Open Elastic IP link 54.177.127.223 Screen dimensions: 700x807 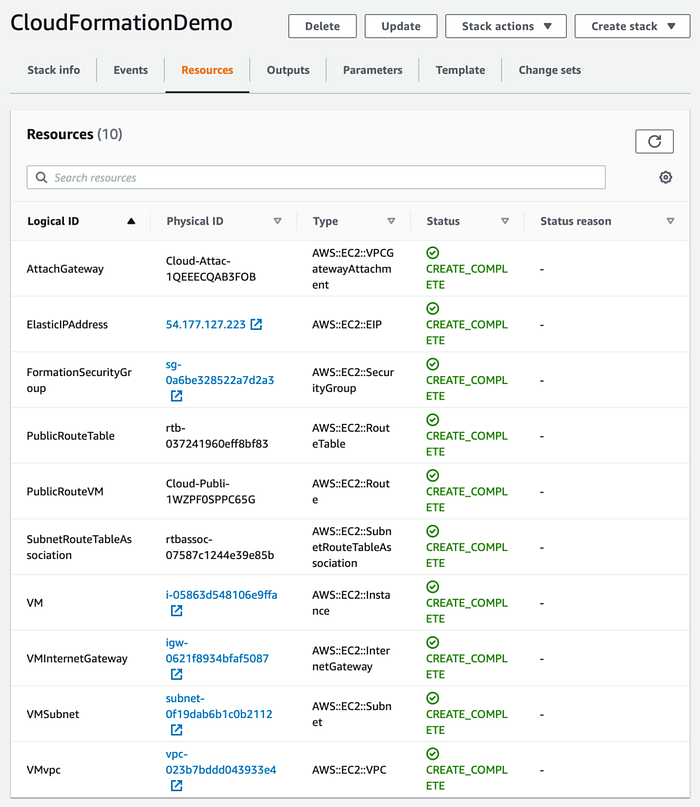206,325
